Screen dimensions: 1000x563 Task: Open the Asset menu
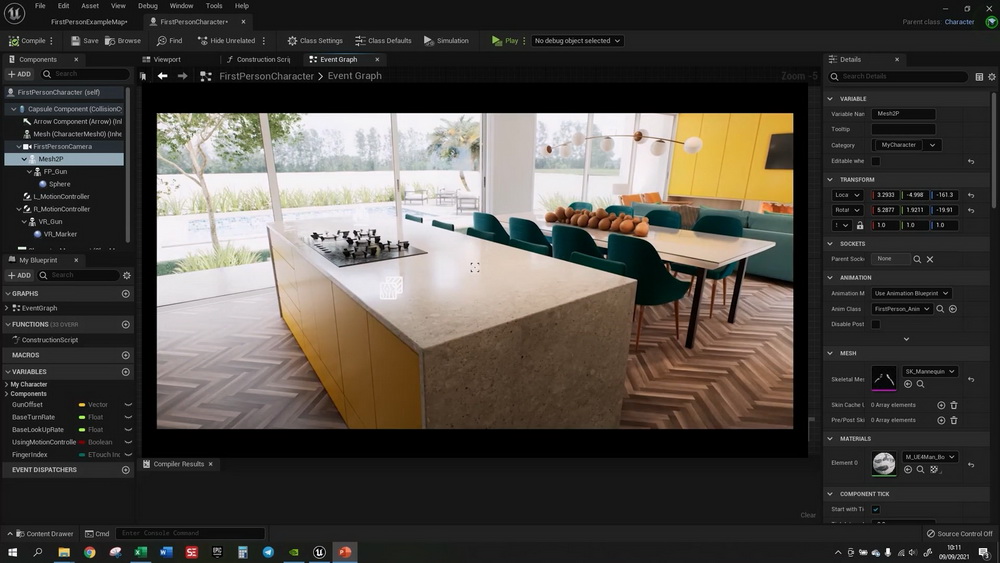tap(90, 6)
